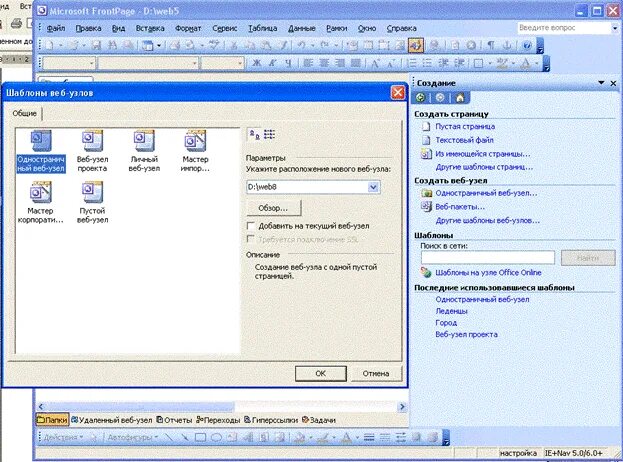Click the New page icon in toolbar
623x462 pixels.
click(x=50, y=45)
